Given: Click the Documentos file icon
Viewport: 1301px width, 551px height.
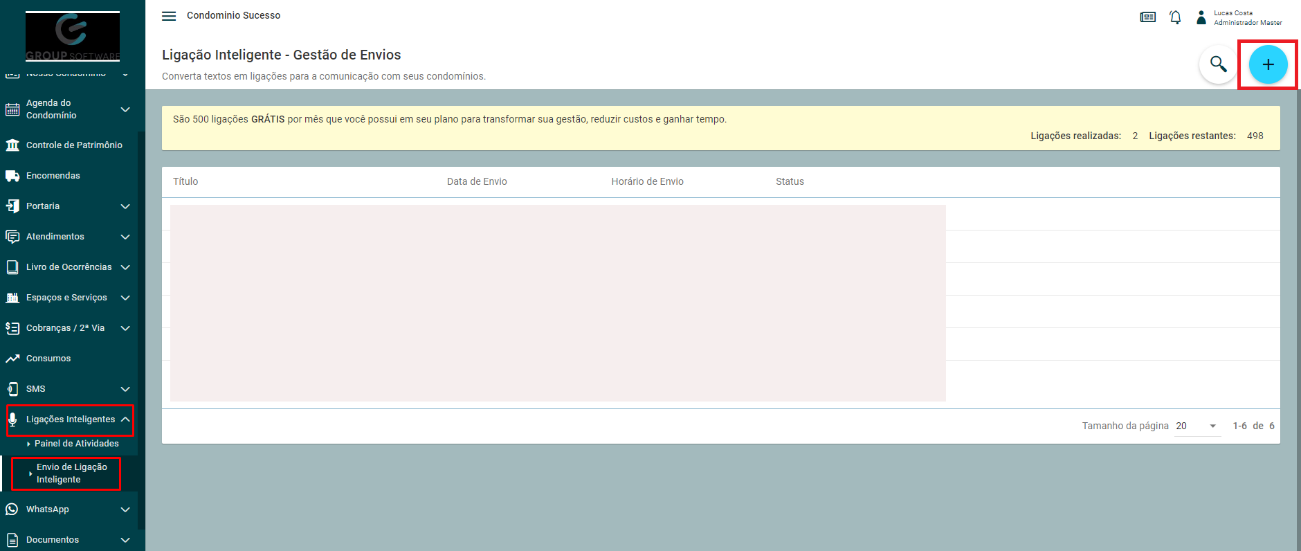Looking at the screenshot, I should [13, 540].
